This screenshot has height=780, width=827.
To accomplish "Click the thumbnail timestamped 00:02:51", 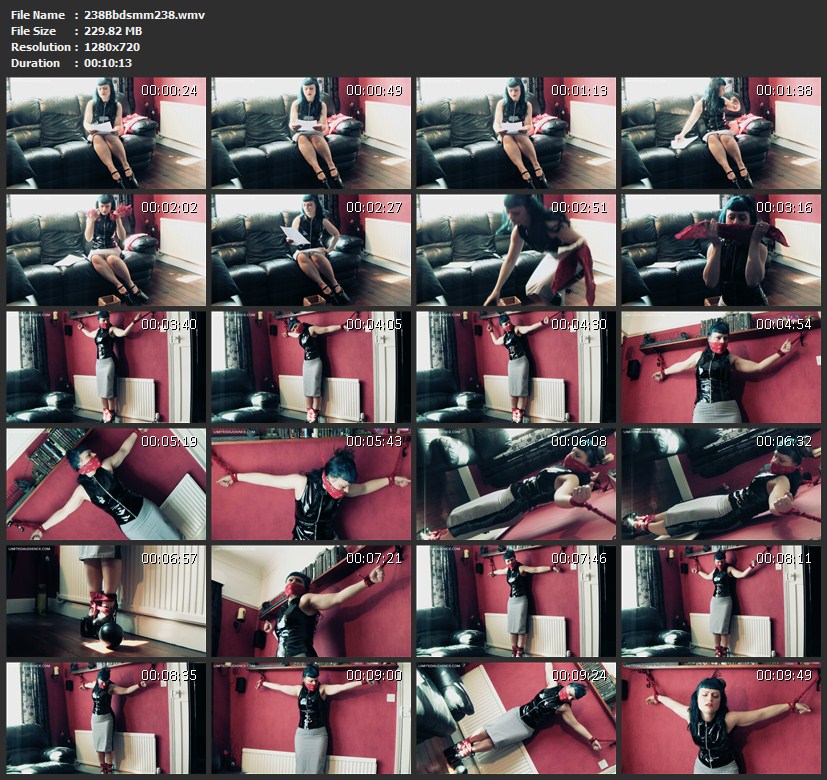I will 516,250.
